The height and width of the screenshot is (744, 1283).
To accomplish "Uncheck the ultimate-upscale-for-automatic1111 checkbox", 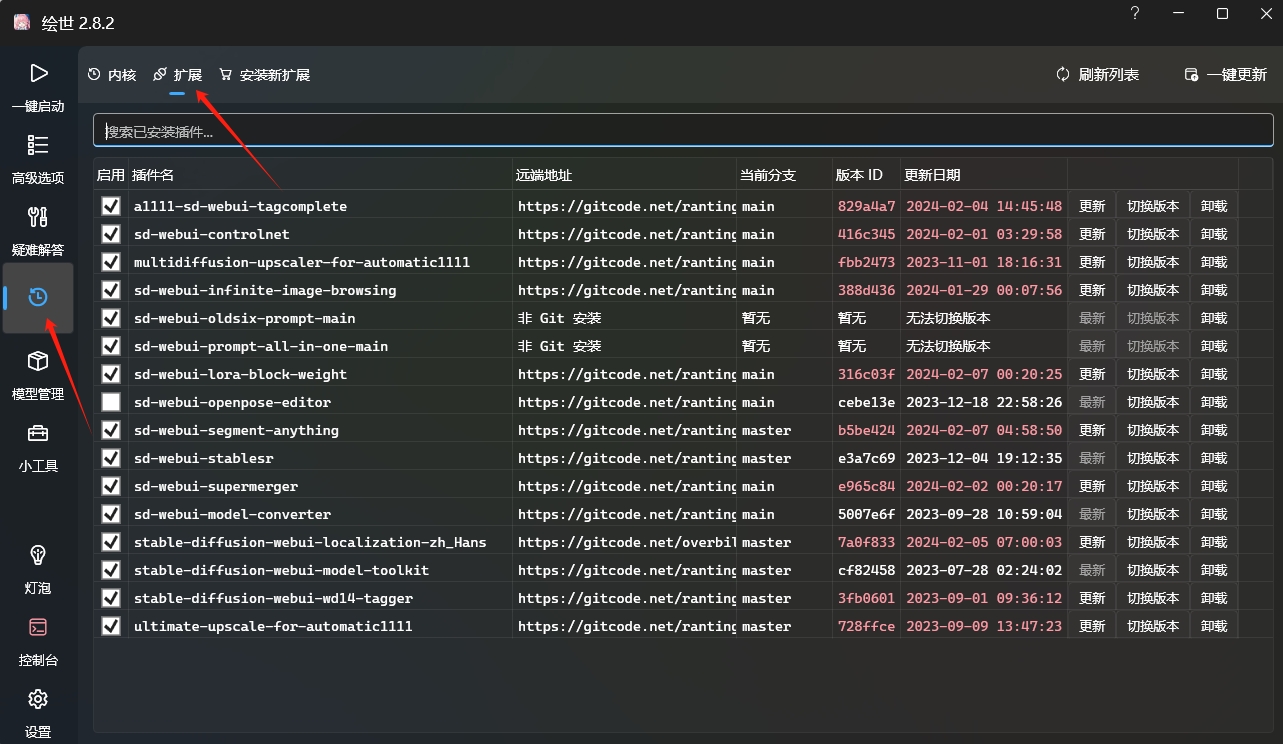I will [111, 626].
